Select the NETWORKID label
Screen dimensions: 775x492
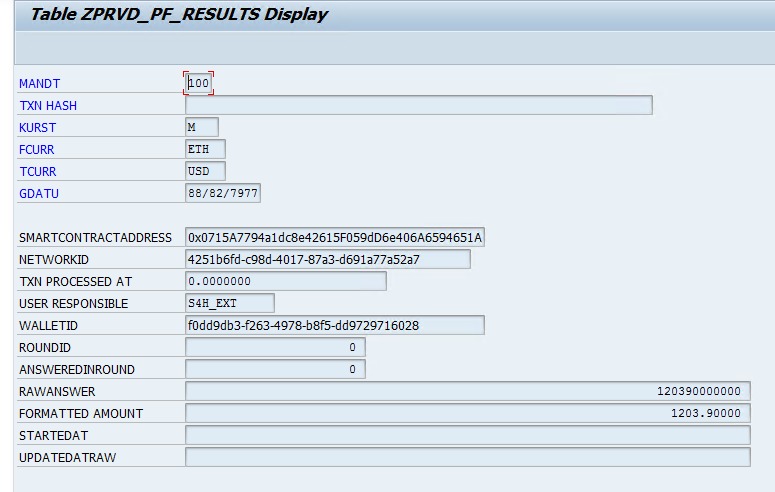tap(54, 260)
